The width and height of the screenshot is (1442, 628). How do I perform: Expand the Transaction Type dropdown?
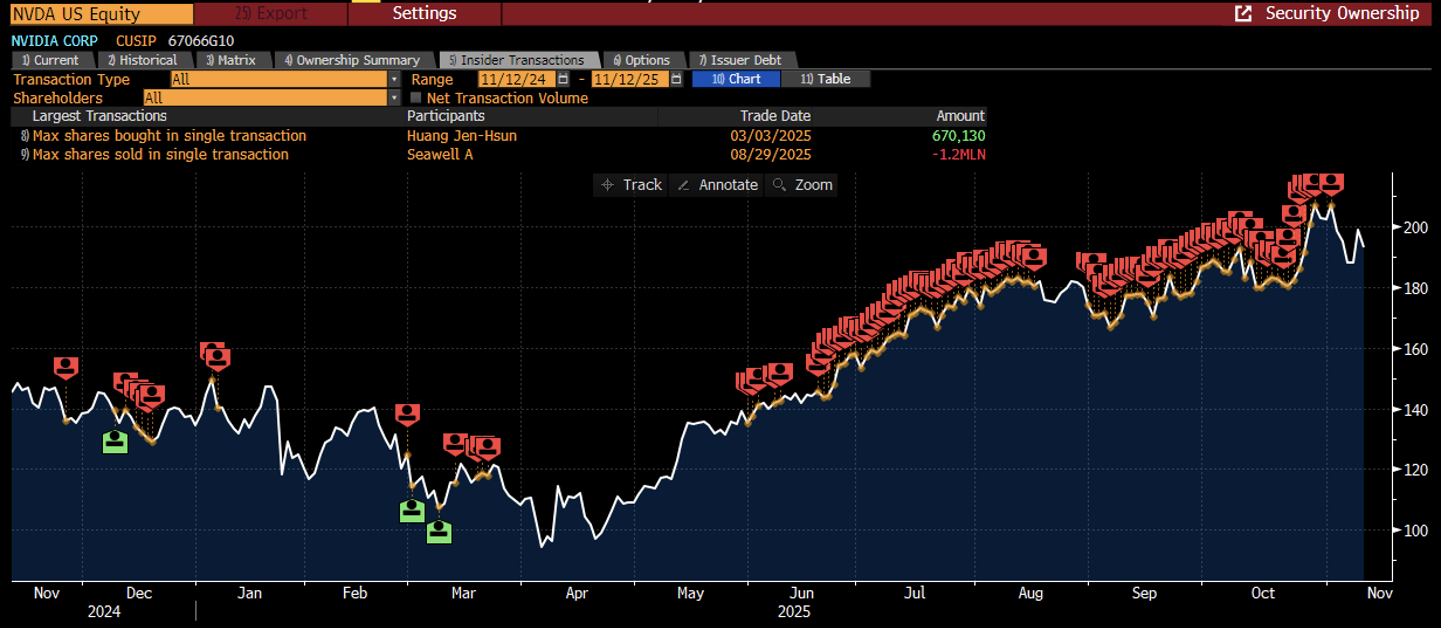click(x=394, y=79)
